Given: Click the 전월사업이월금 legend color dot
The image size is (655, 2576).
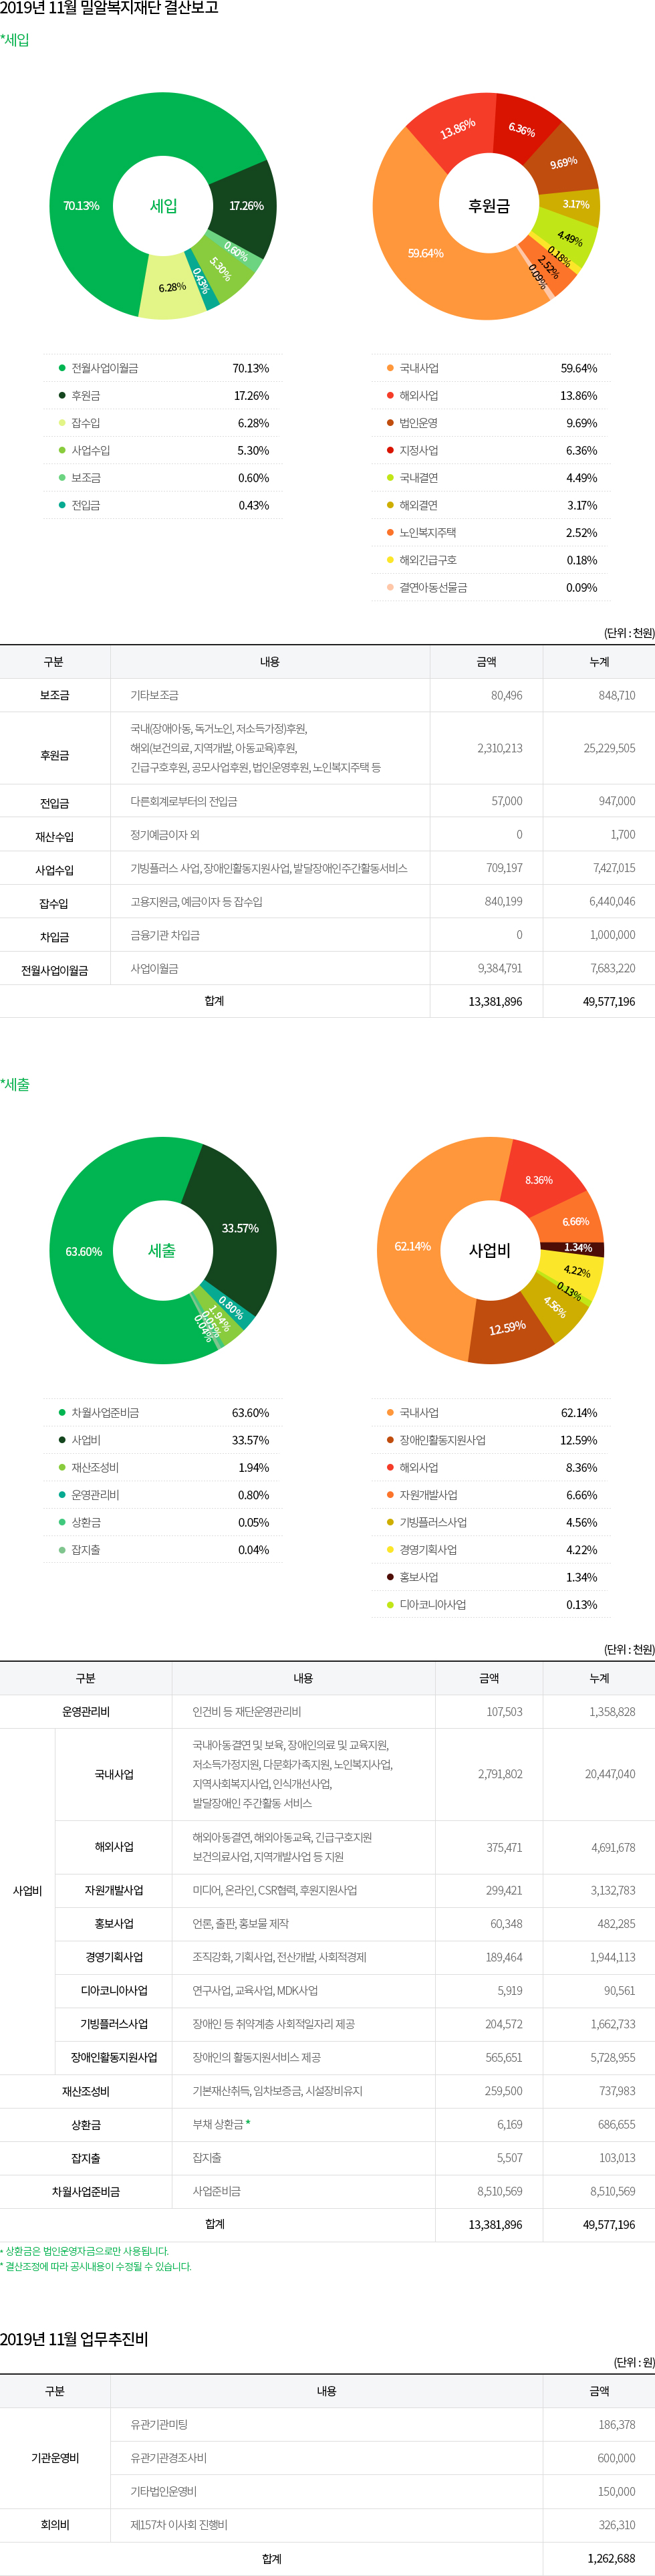Looking at the screenshot, I should click(x=62, y=368).
